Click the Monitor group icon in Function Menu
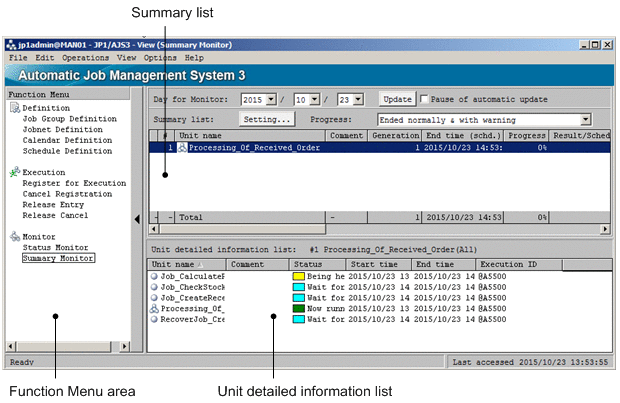 (x=14, y=237)
